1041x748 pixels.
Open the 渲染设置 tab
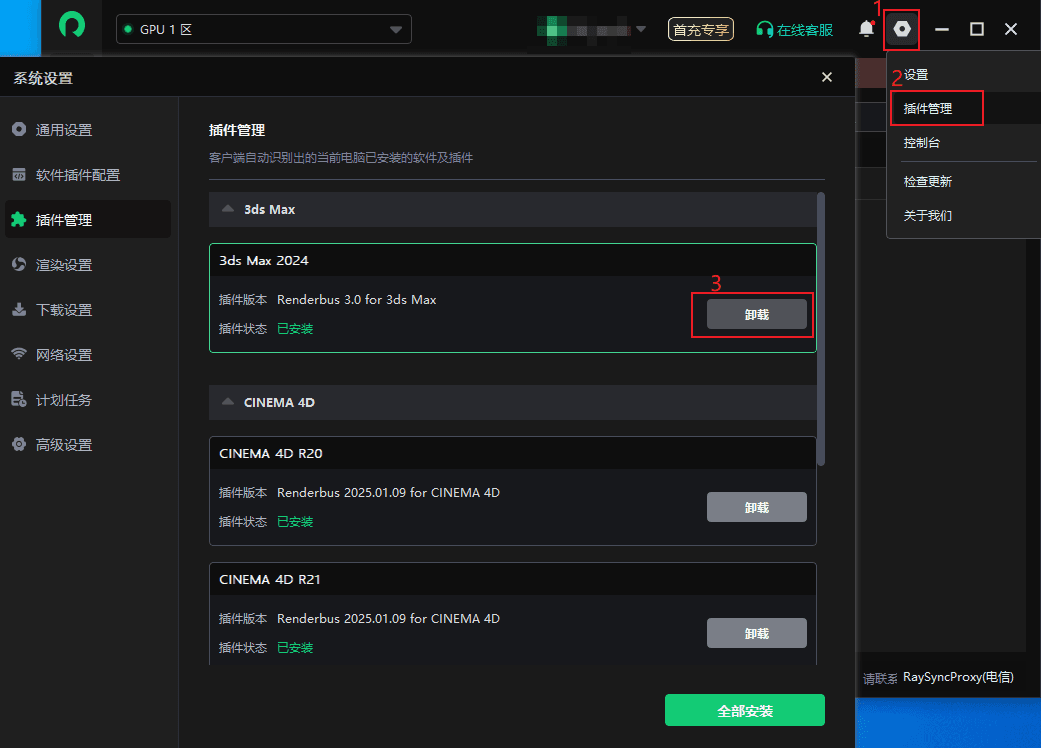[x=88, y=265]
